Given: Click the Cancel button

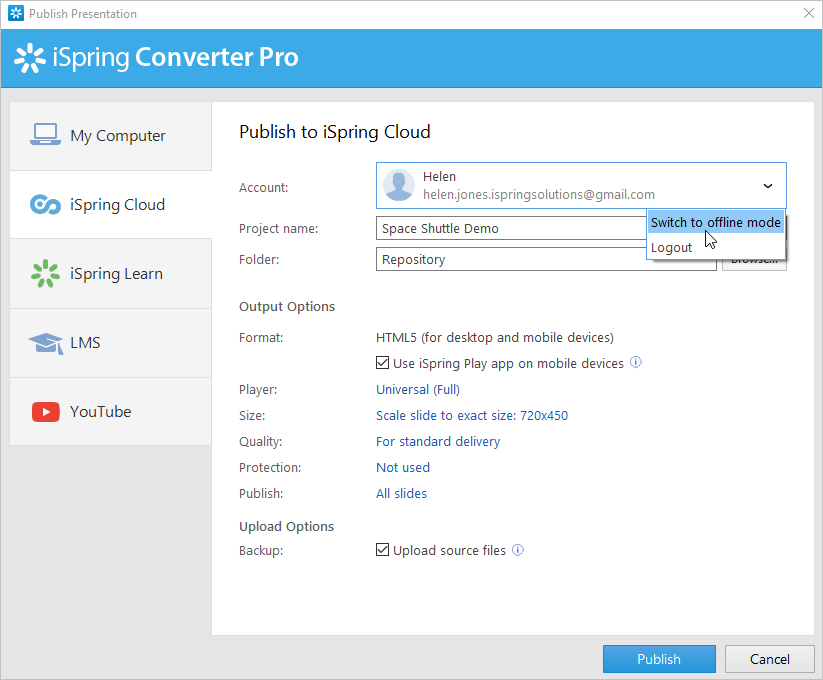Looking at the screenshot, I should (x=769, y=659).
